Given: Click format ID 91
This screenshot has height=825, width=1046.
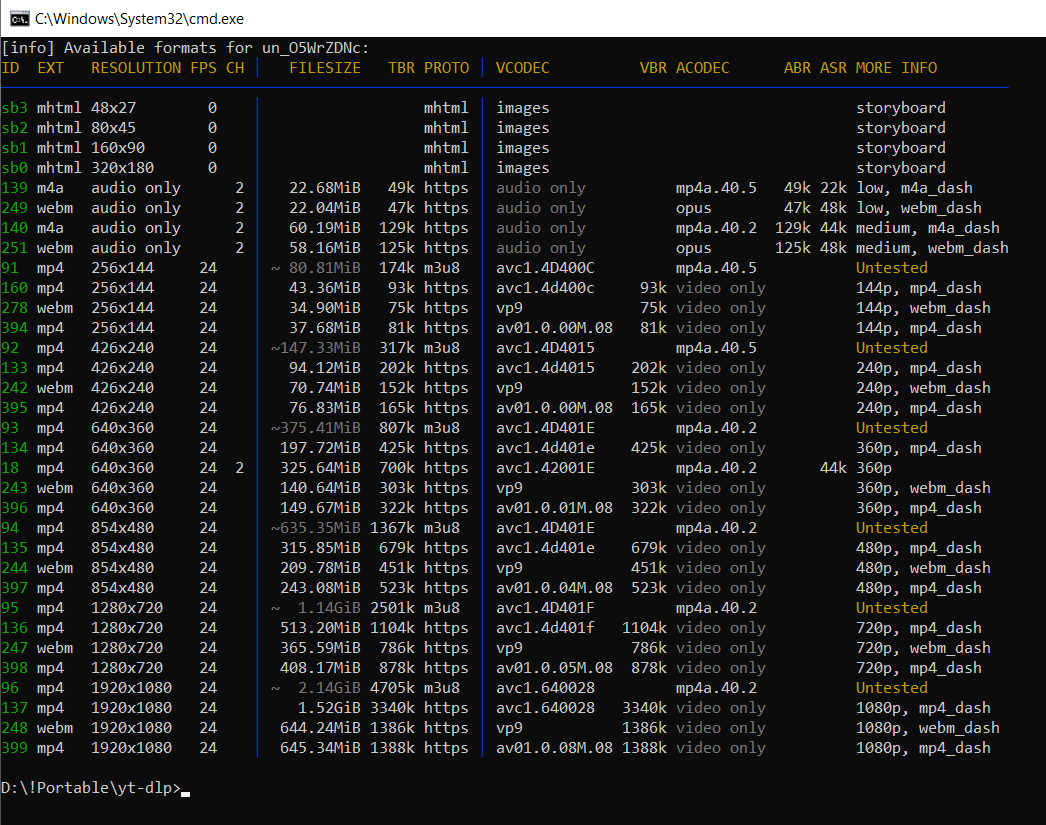Looking at the screenshot, I should pyautogui.click(x=10, y=268).
